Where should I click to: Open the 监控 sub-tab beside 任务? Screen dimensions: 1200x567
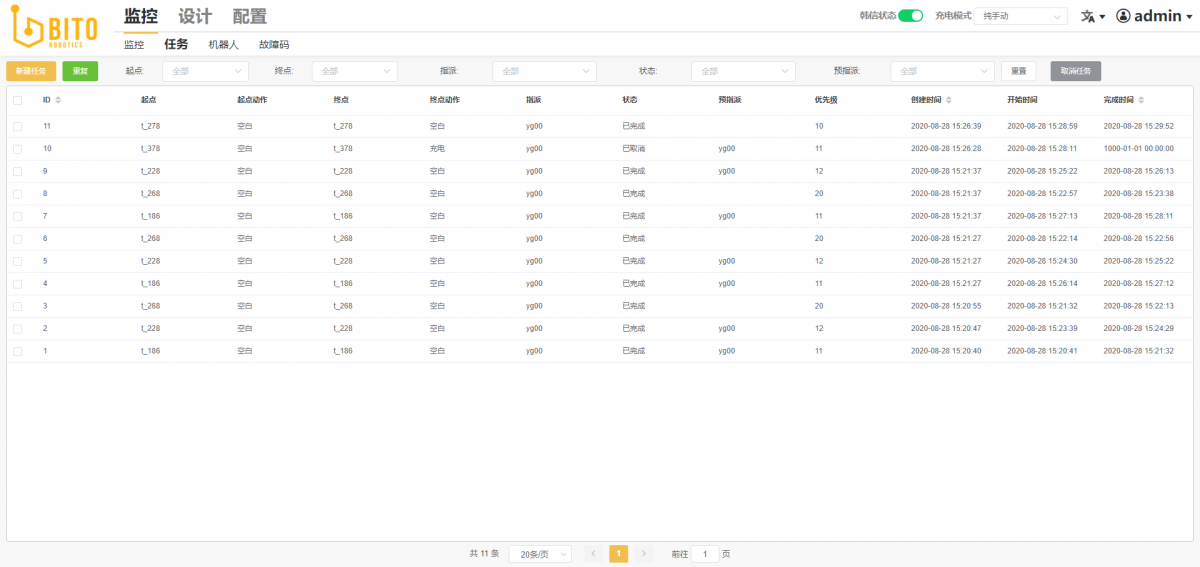[x=134, y=44]
